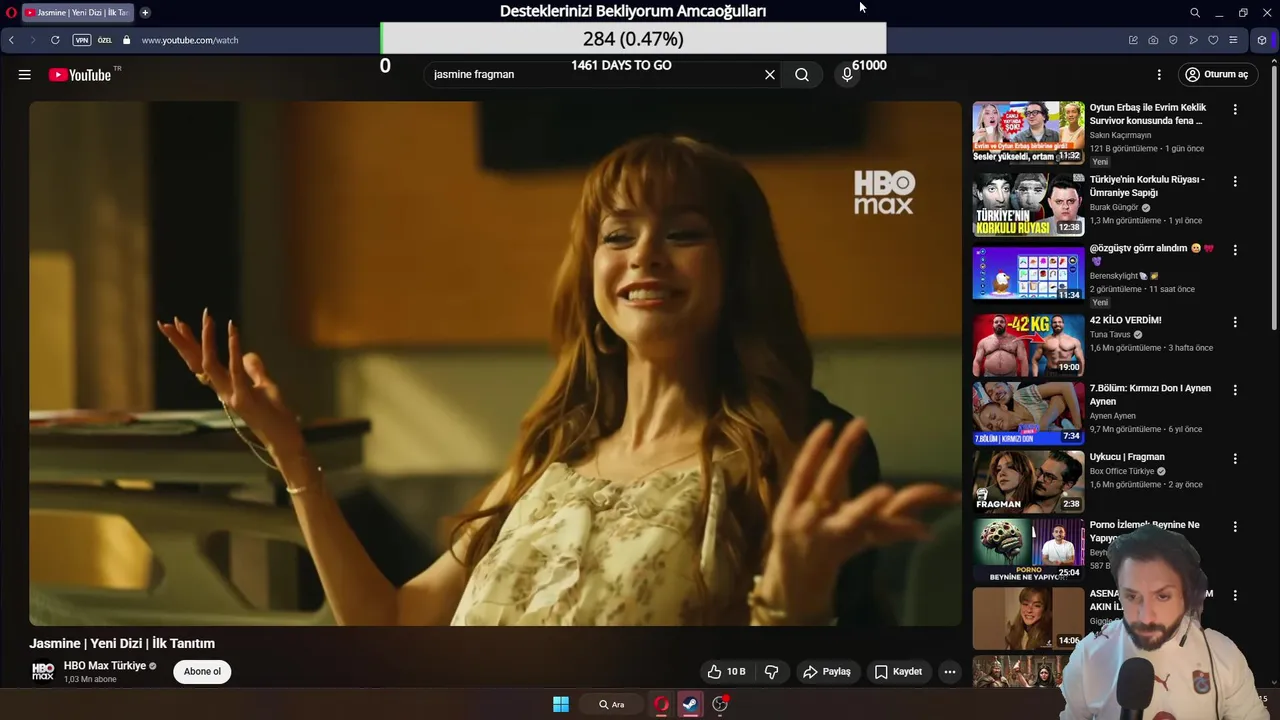1280x720 pixels.
Task: Share the video via Paylaş
Action: pyautogui.click(x=827, y=672)
